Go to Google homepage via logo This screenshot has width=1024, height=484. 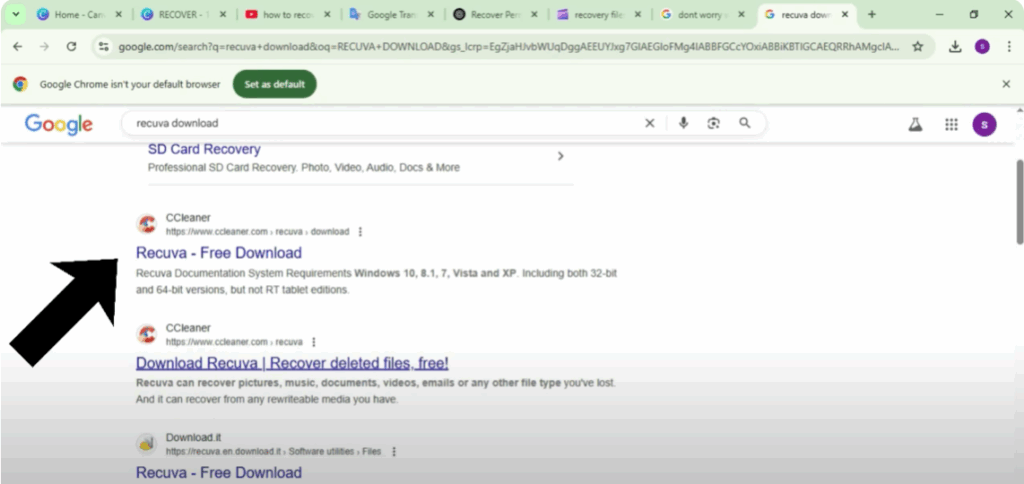pos(59,124)
